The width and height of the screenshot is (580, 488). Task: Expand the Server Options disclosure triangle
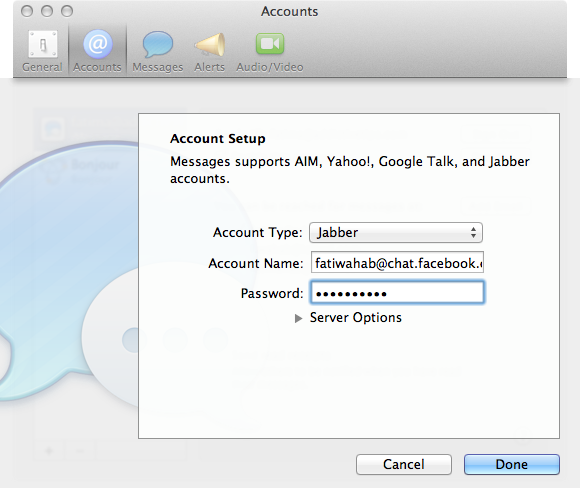tap(298, 318)
